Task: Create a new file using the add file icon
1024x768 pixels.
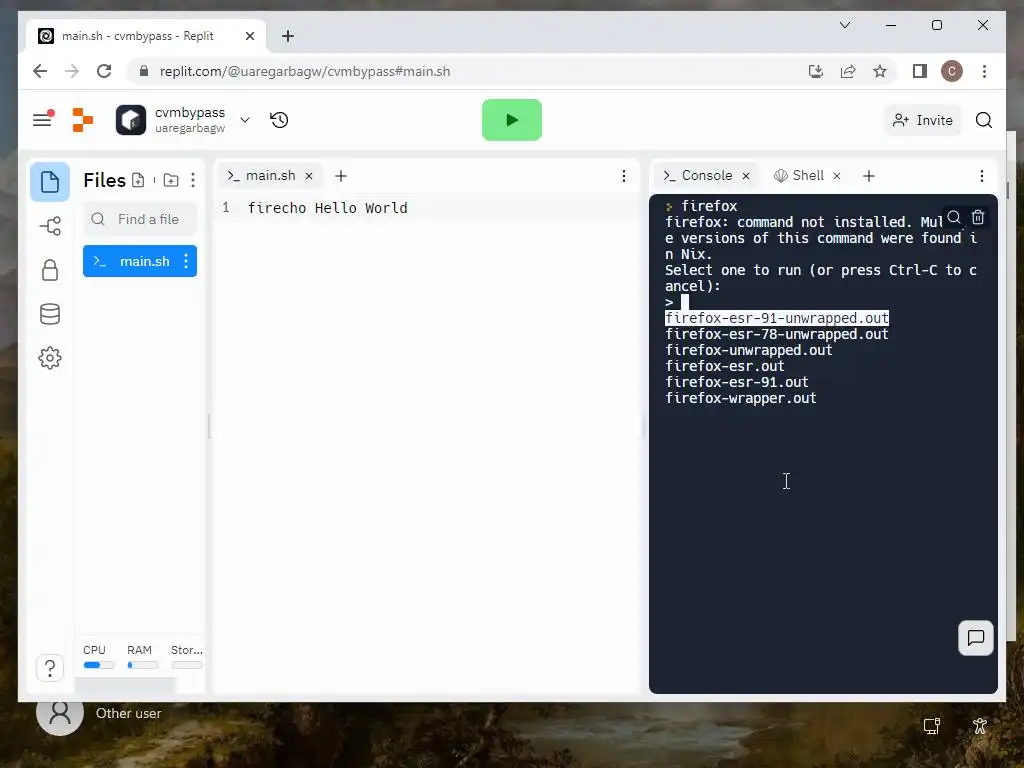Action: [138, 180]
